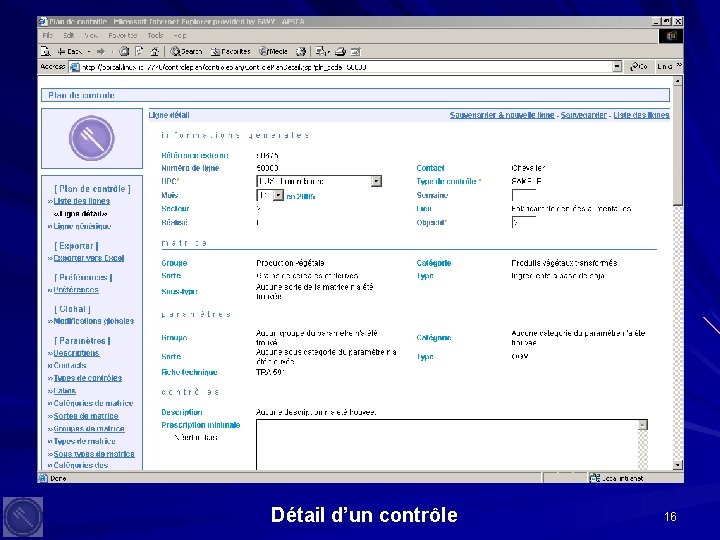Click the Go button next to address bar

pyautogui.click(x=639, y=67)
